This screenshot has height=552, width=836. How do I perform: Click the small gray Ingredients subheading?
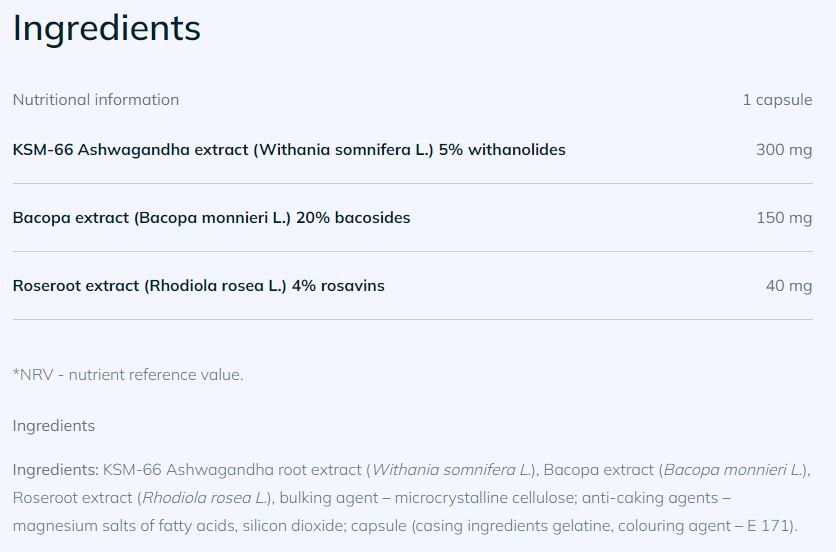(54, 426)
